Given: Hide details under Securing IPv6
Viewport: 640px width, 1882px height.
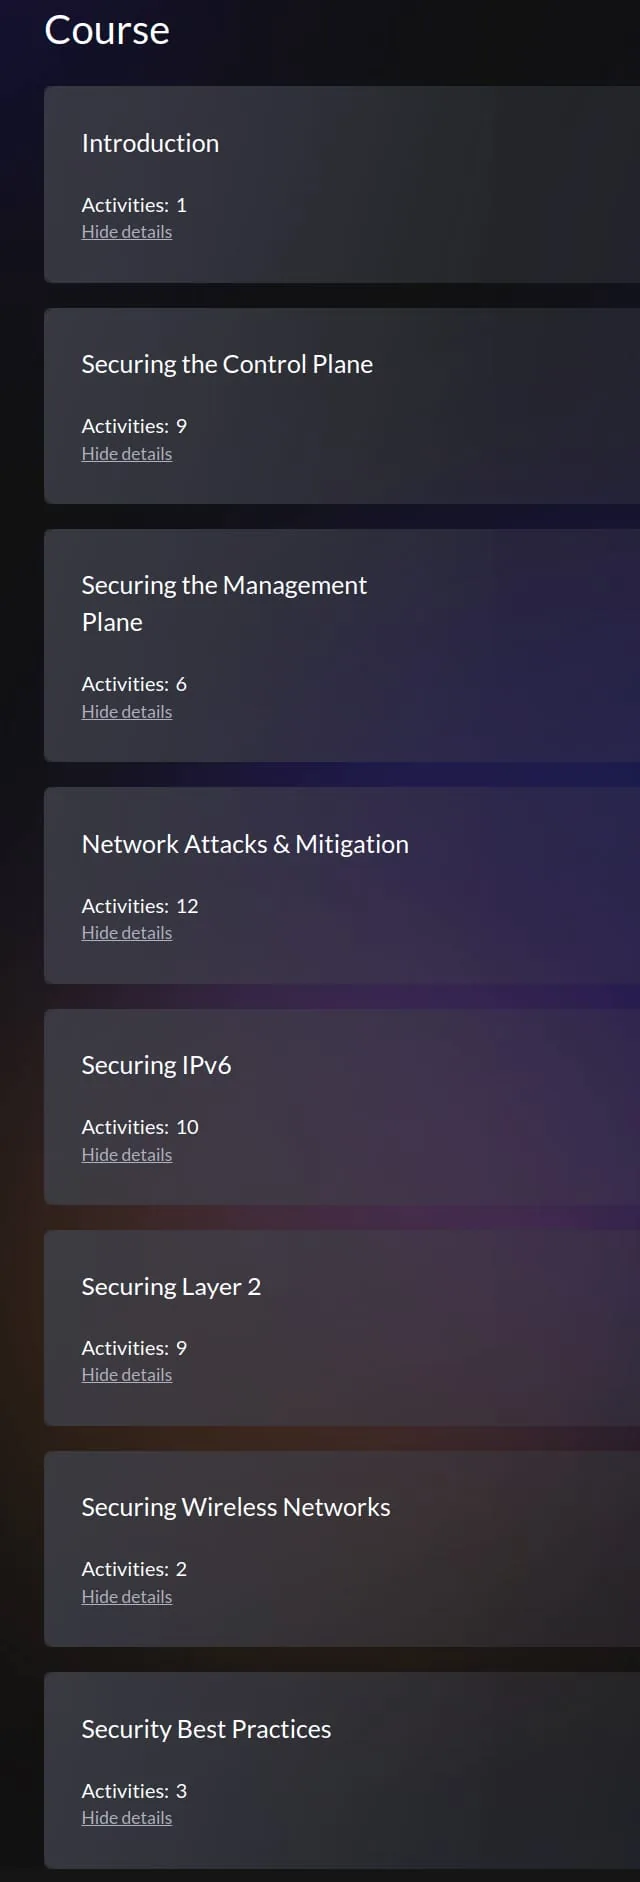Looking at the screenshot, I should click(127, 1155).
